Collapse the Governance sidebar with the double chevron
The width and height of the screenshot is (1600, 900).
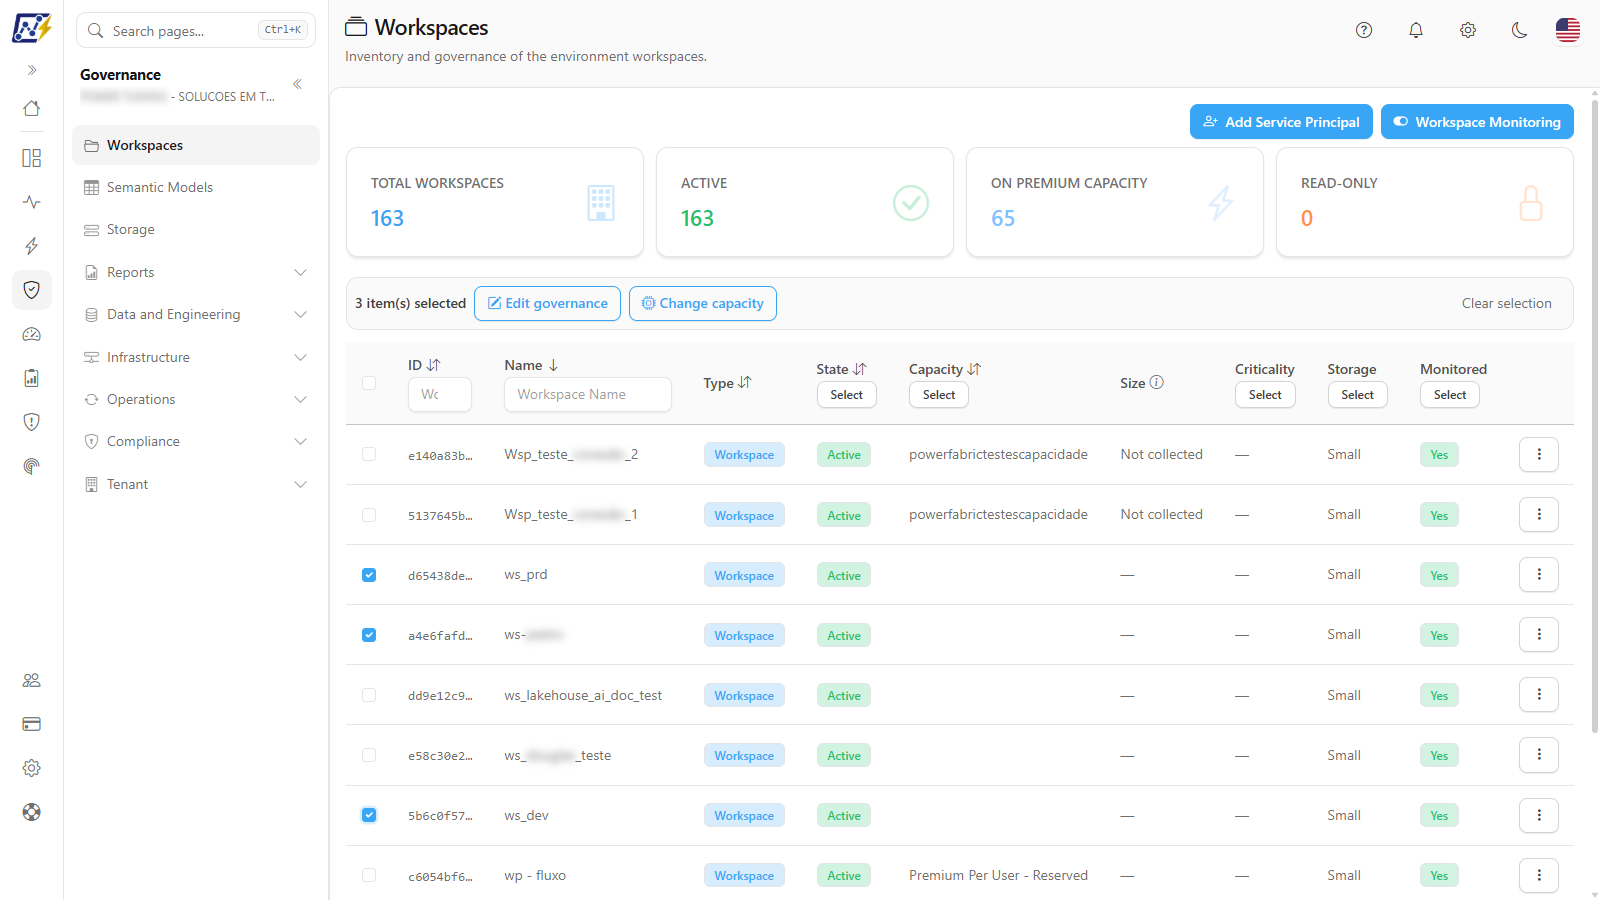click(x=297, y=84)
